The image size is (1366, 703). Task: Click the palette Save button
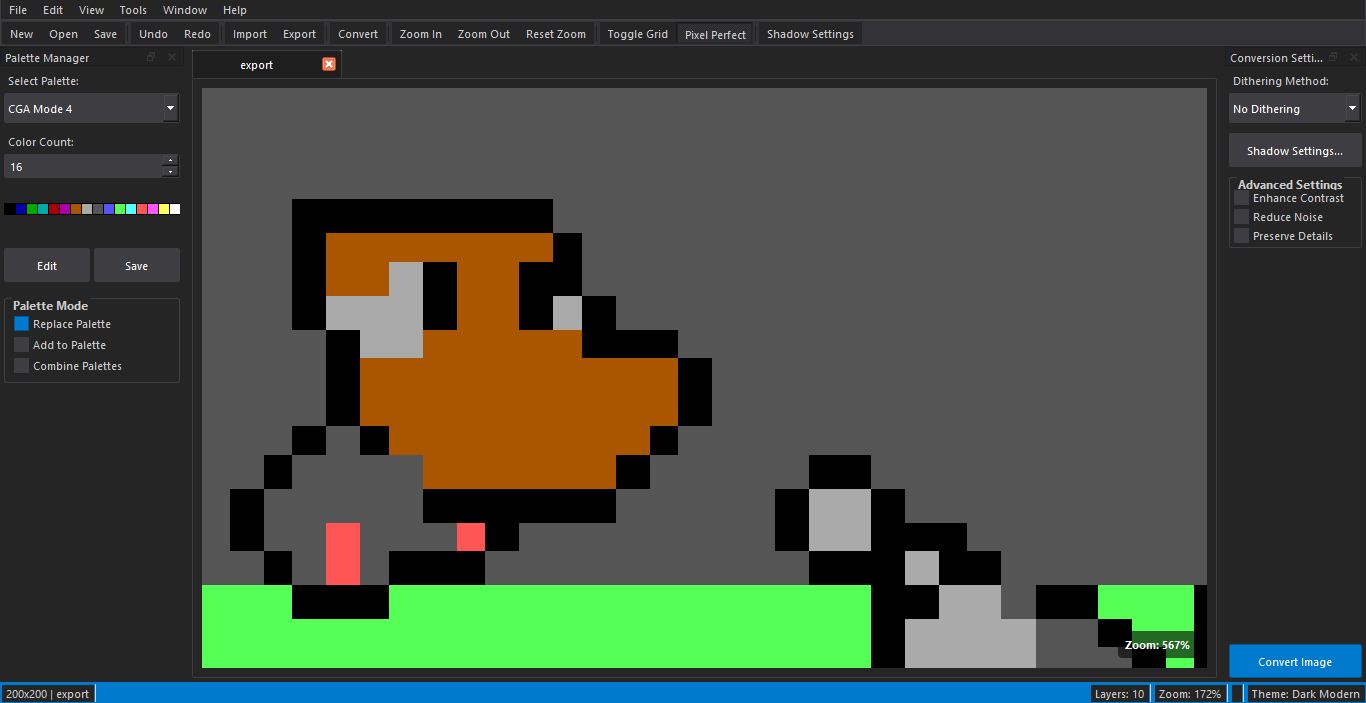(x=137, y=265)
